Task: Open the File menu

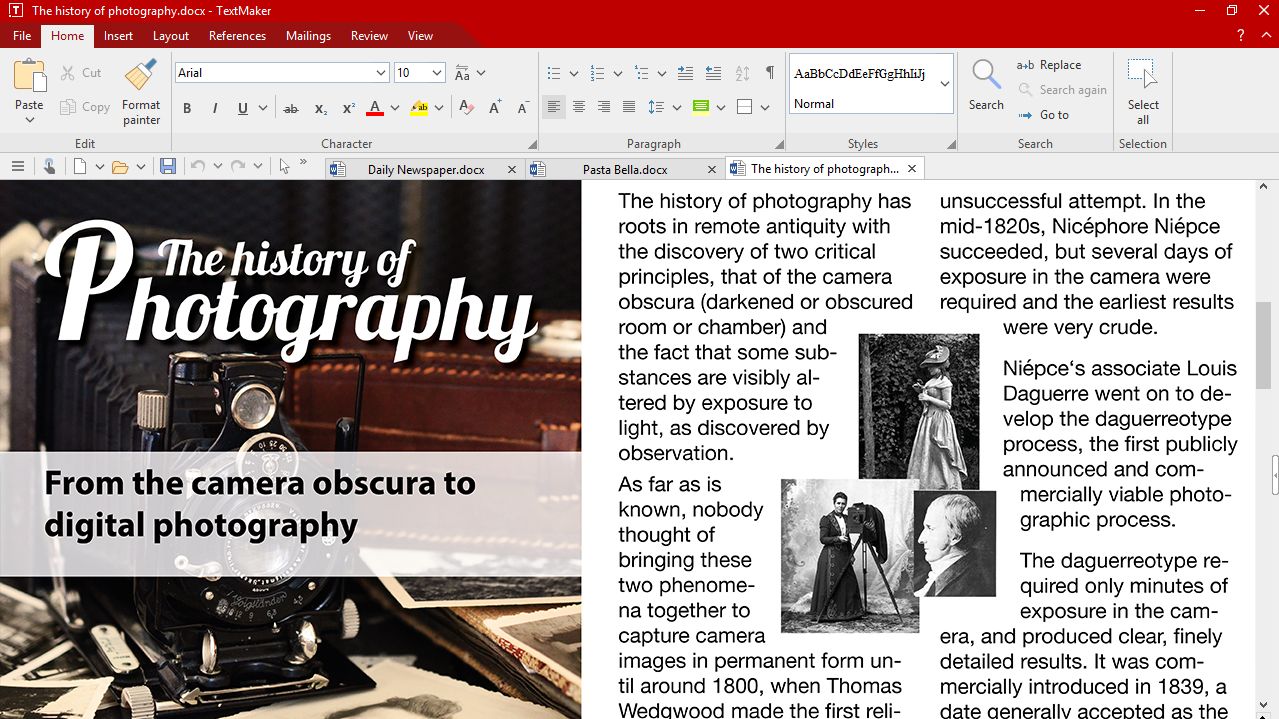Action: [22, 35]
